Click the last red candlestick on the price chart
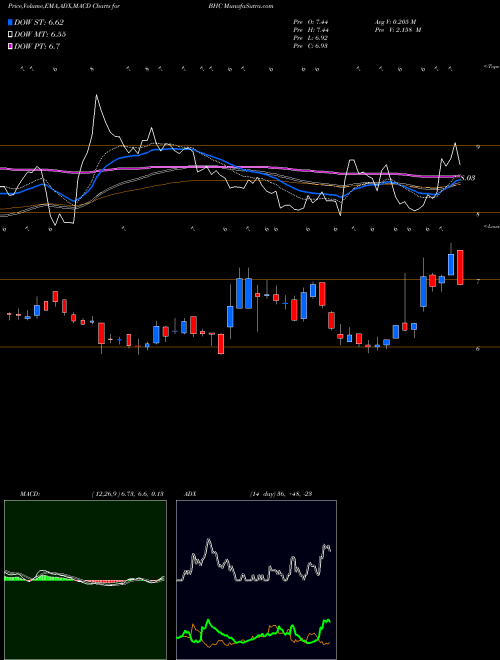The height and width of the screenshot is (660, 500). point(460,267)
